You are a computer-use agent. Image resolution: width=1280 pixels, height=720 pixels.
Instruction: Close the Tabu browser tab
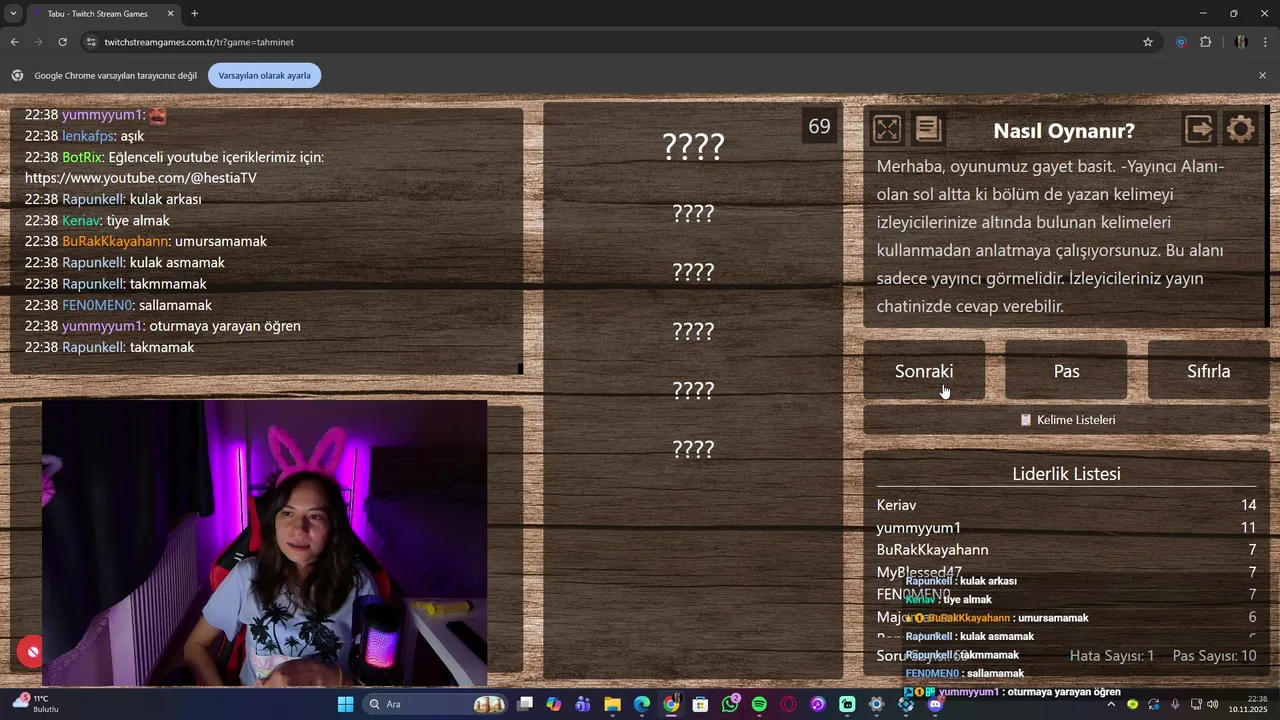170,14
